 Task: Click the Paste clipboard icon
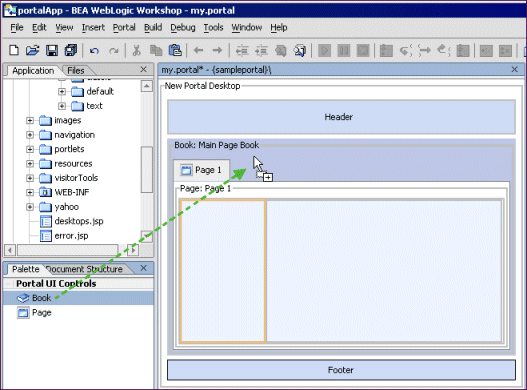pos(175,50)
